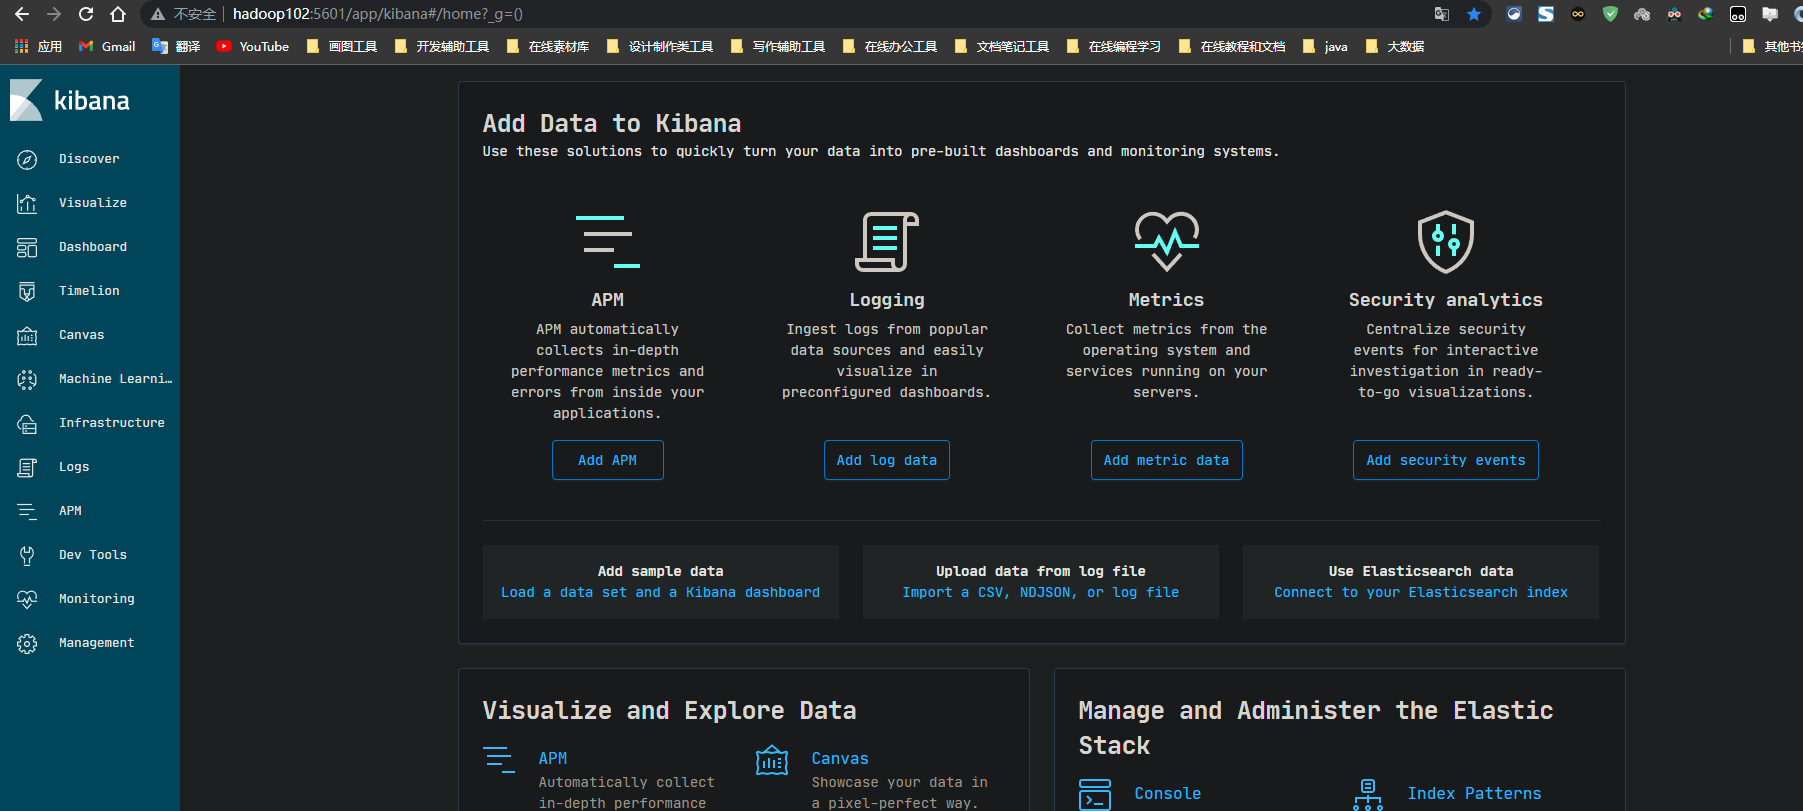Open 'Connect to your Elasticsearch index' link
This screenshot has height=811, width=1803.
click(1421, 593)
